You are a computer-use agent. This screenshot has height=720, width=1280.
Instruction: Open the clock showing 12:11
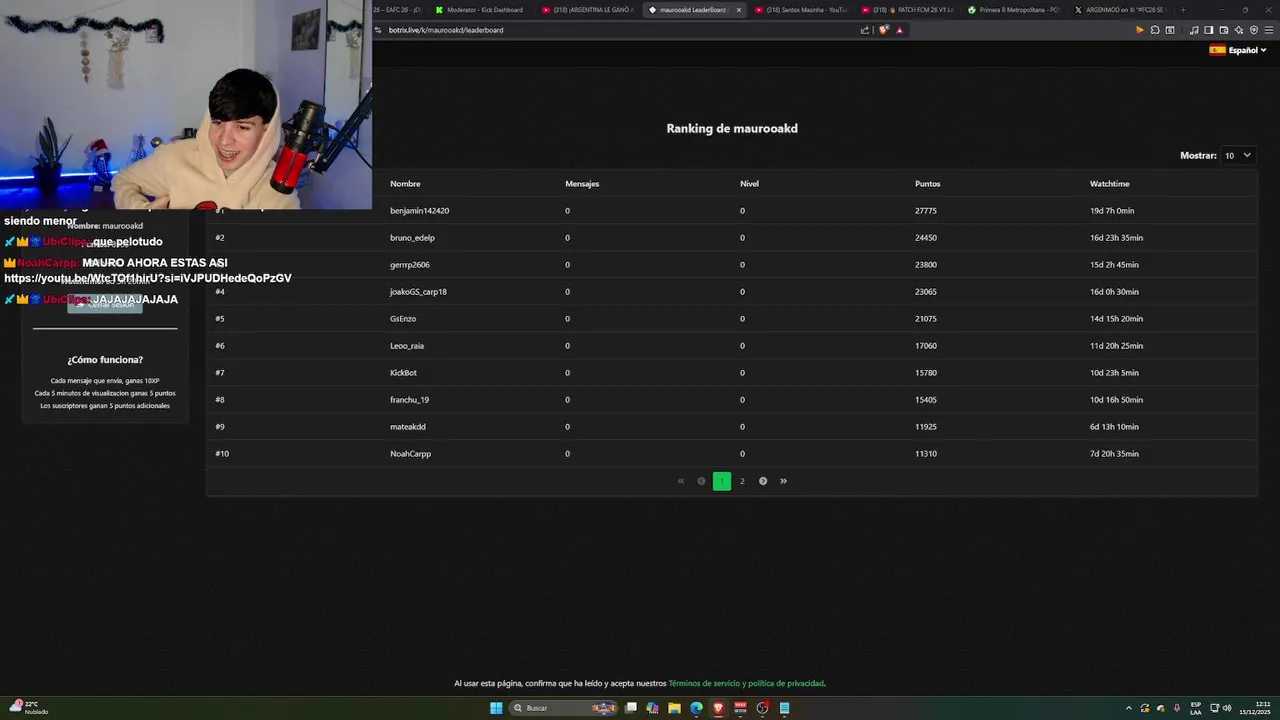[1255, 708]
